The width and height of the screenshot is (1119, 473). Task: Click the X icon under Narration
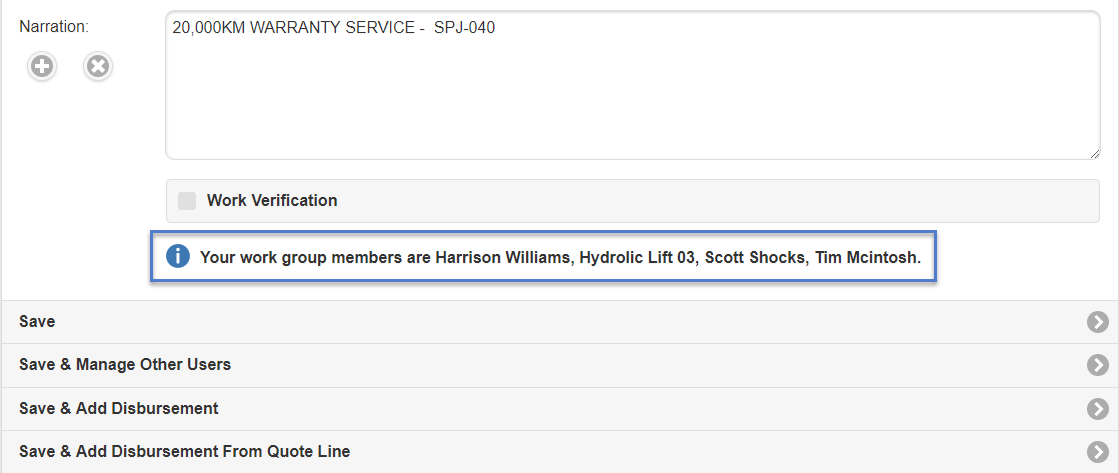97,67
